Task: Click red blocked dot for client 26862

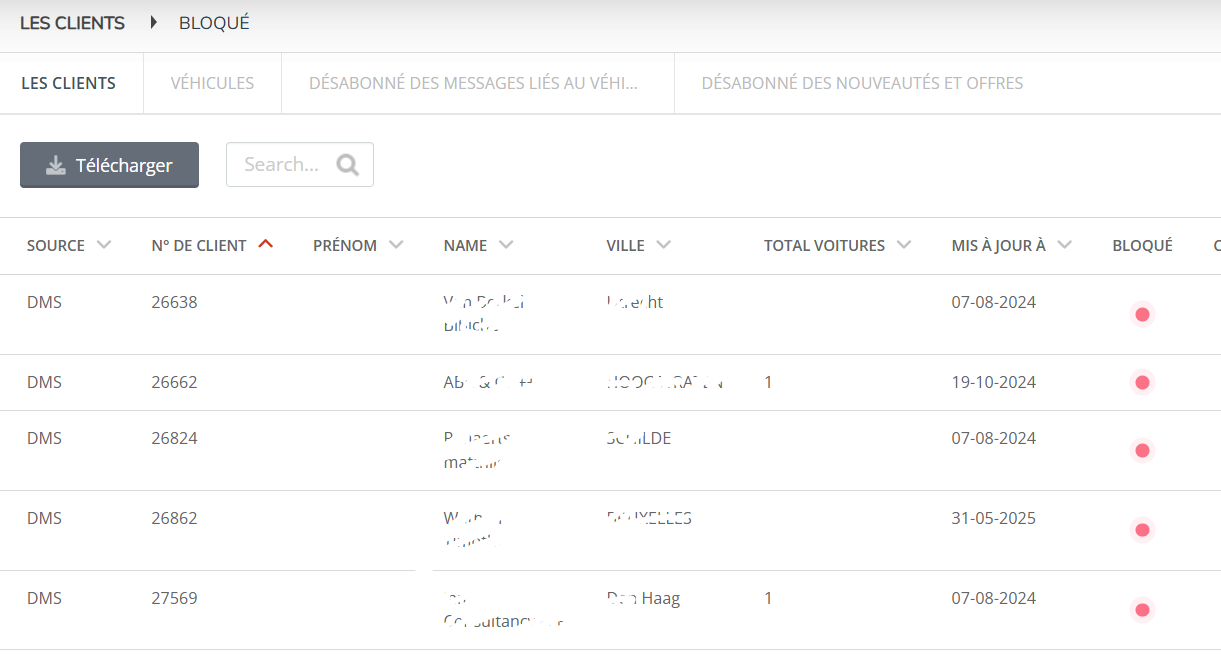Action: pyautogui.click(x=1142, y=530)
